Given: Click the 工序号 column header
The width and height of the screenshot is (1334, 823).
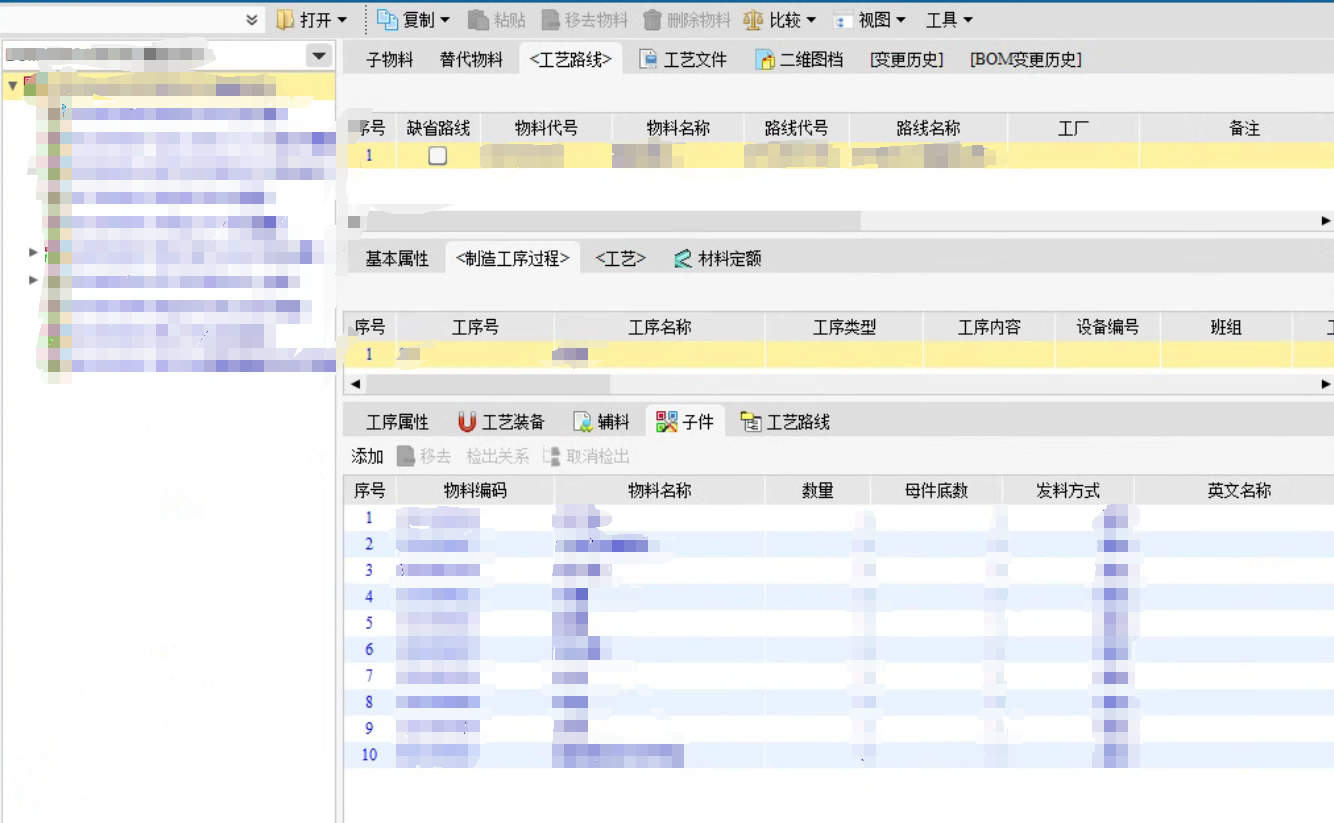Looking at the screenshot, I should point(475,327).
